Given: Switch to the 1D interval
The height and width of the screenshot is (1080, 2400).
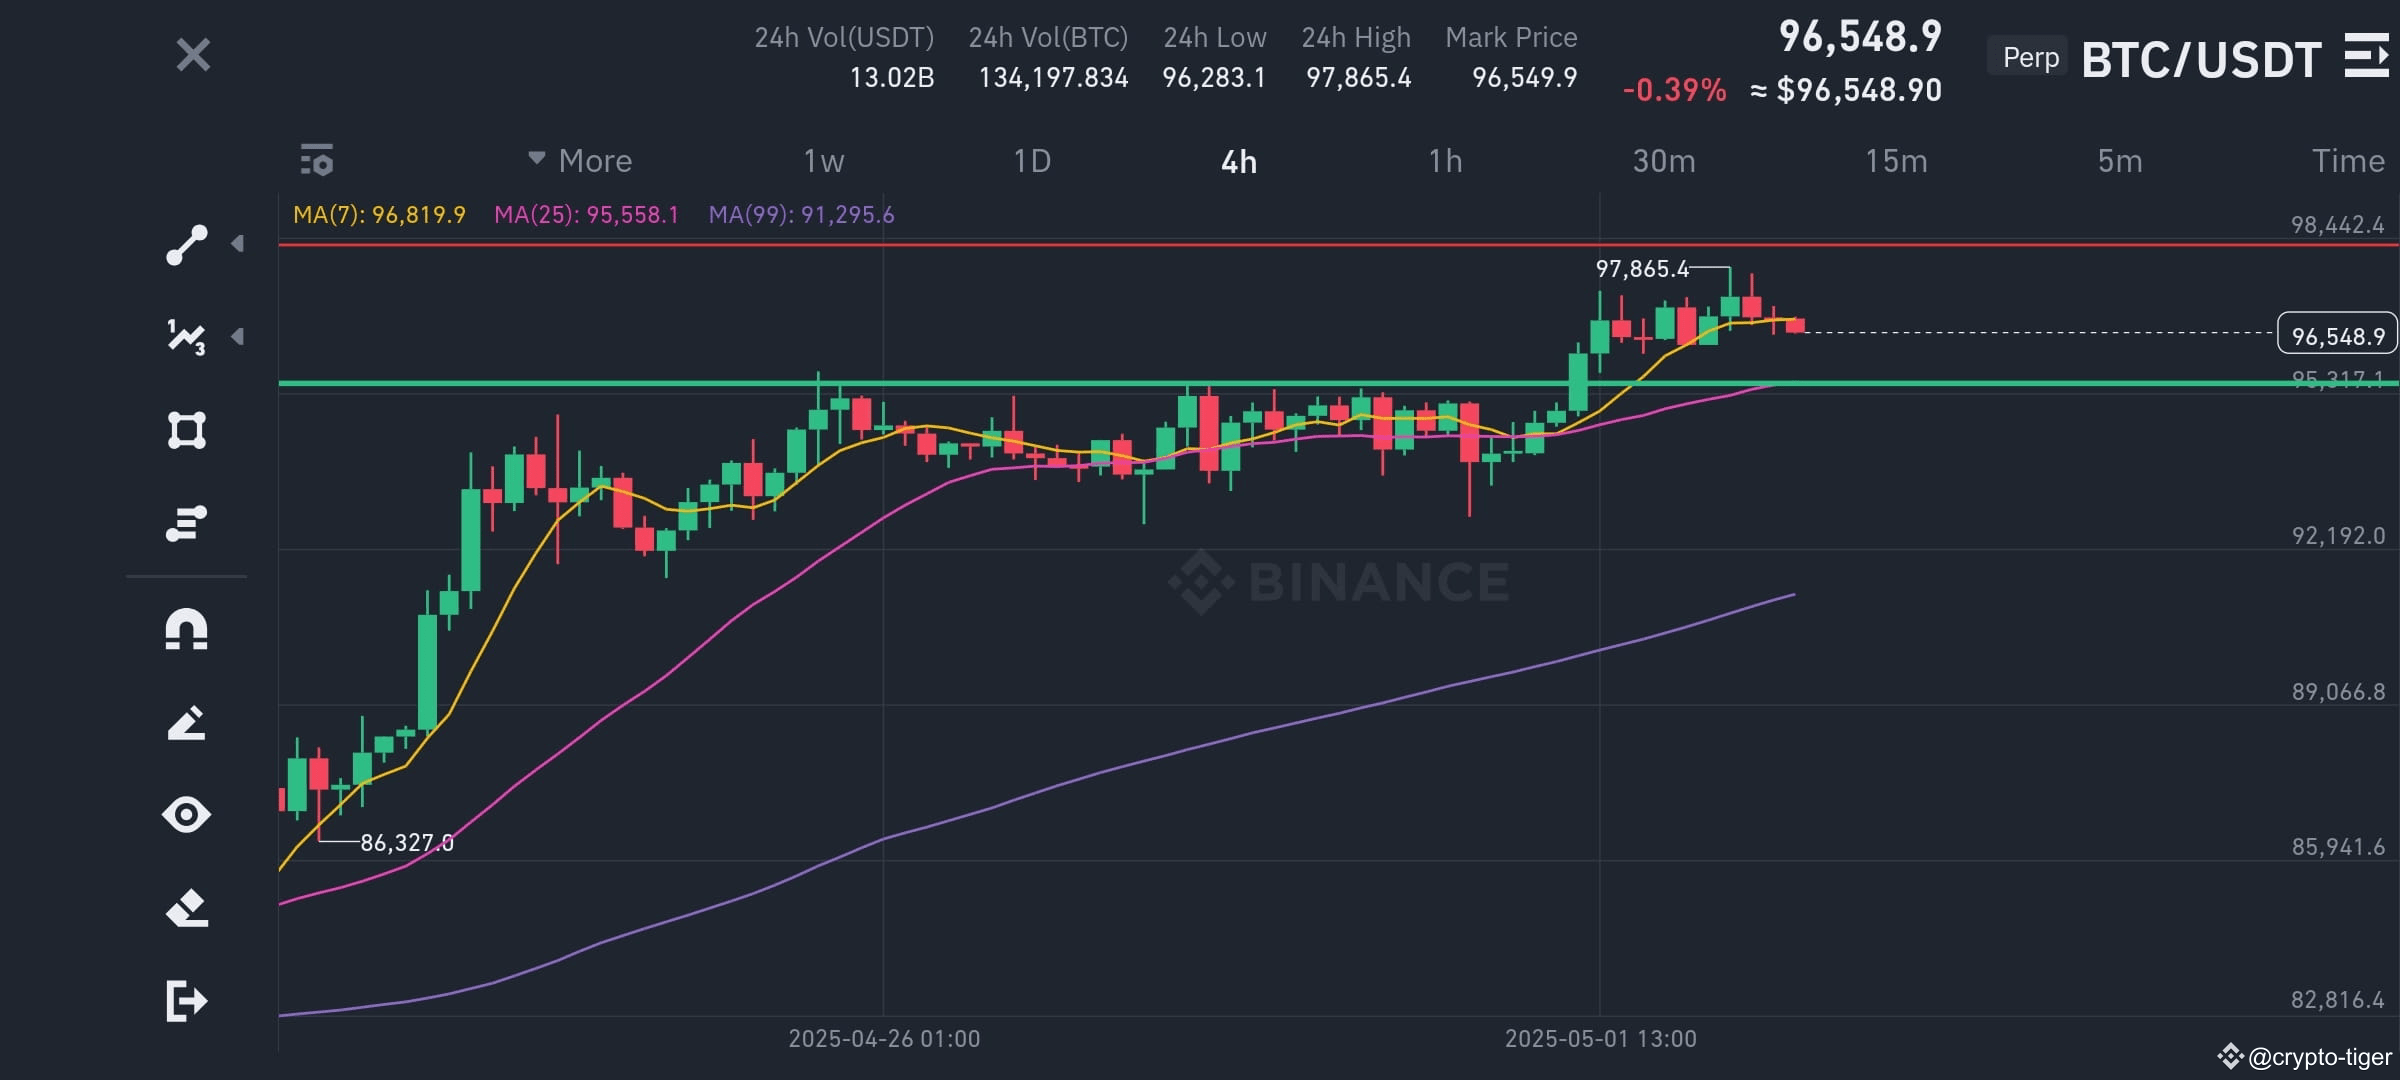Looking at the screenshot, I should [x=1032, y=161].
